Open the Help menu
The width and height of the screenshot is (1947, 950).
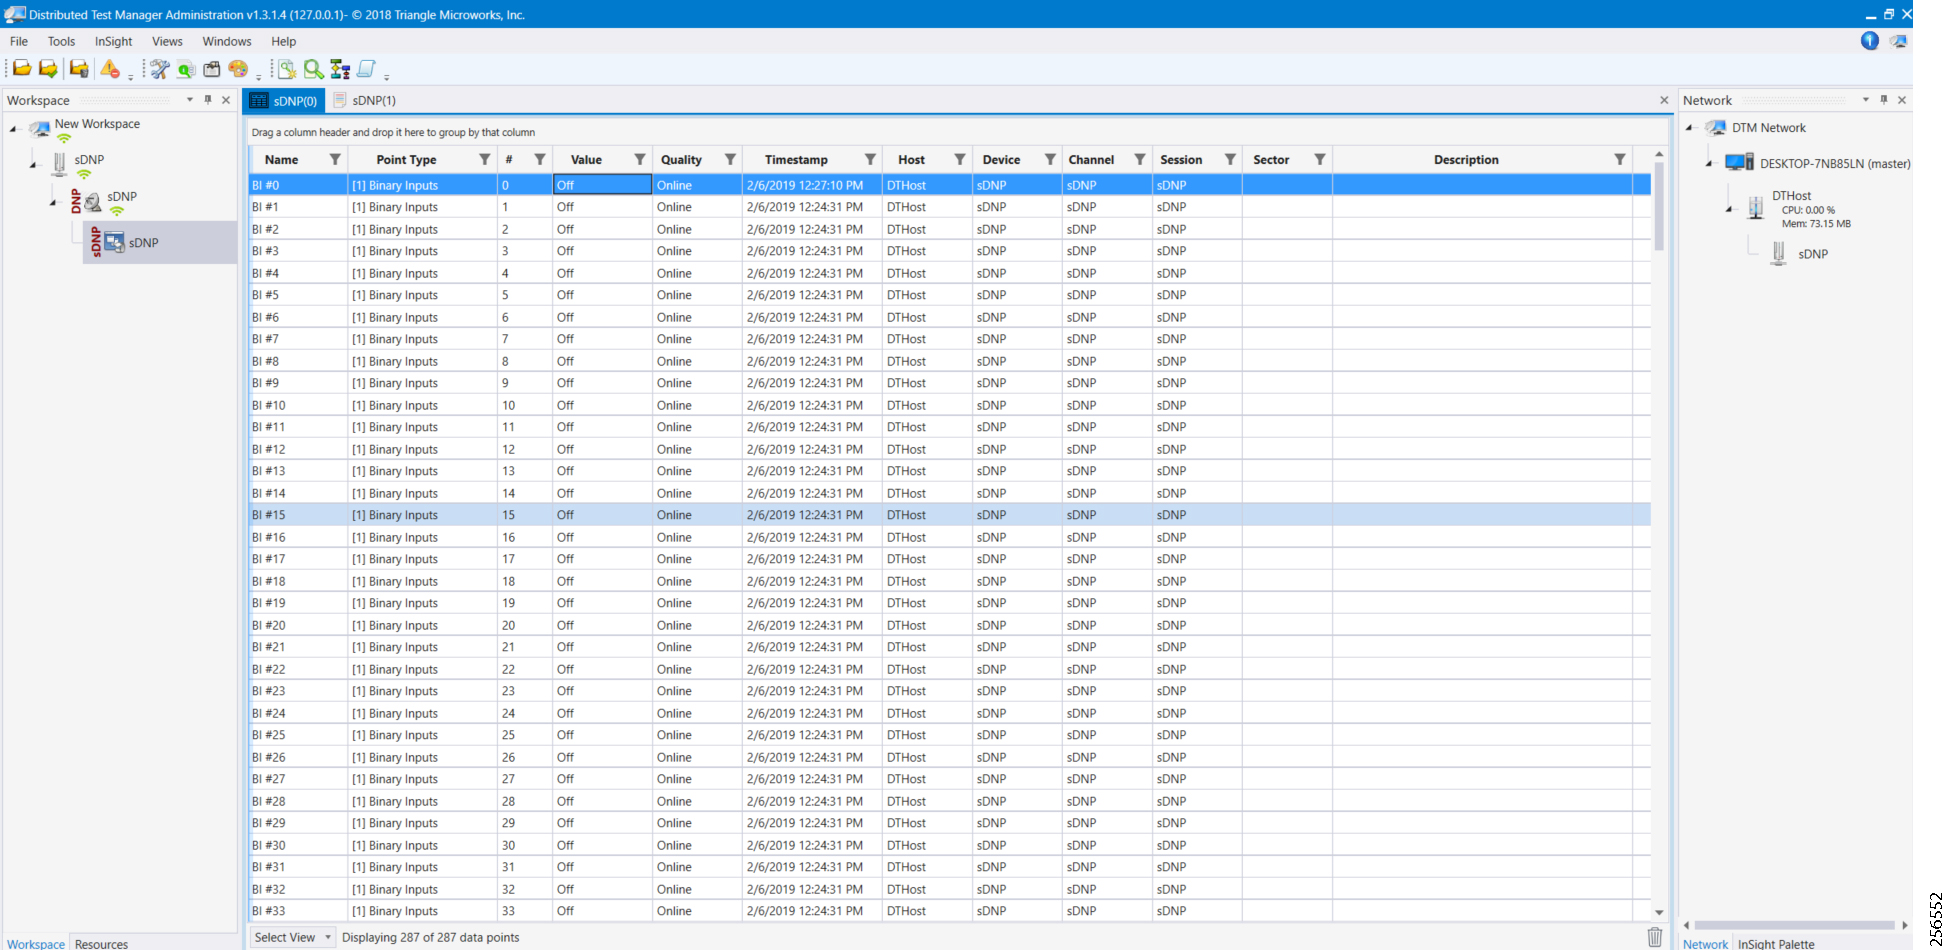(x=284, y=41)
